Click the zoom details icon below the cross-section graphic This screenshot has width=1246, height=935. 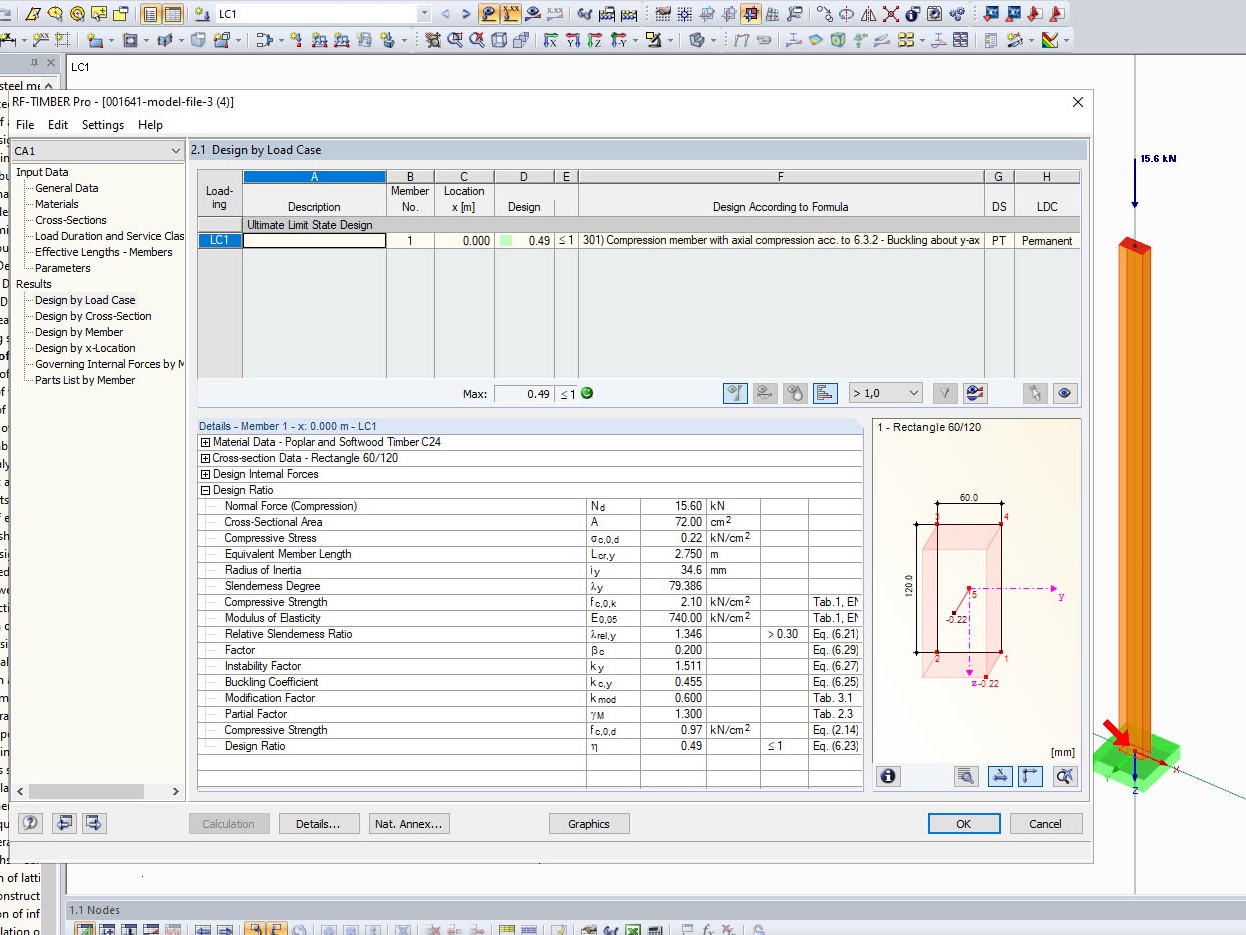point(967,776)
